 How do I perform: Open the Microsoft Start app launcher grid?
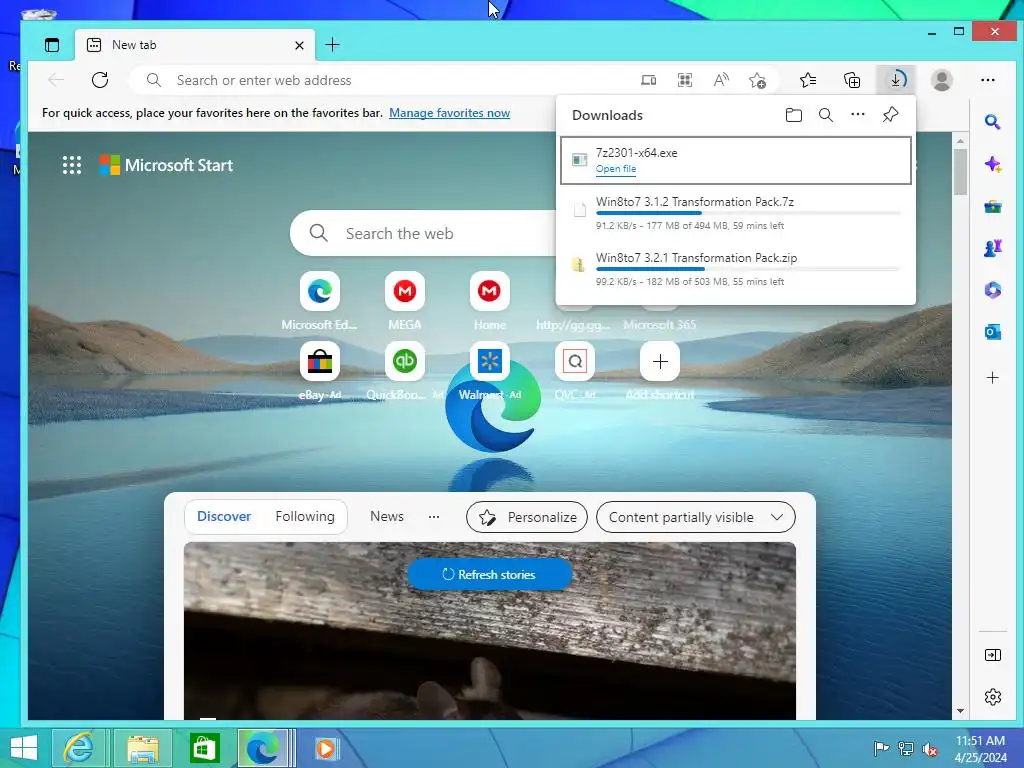coord(72,165)
